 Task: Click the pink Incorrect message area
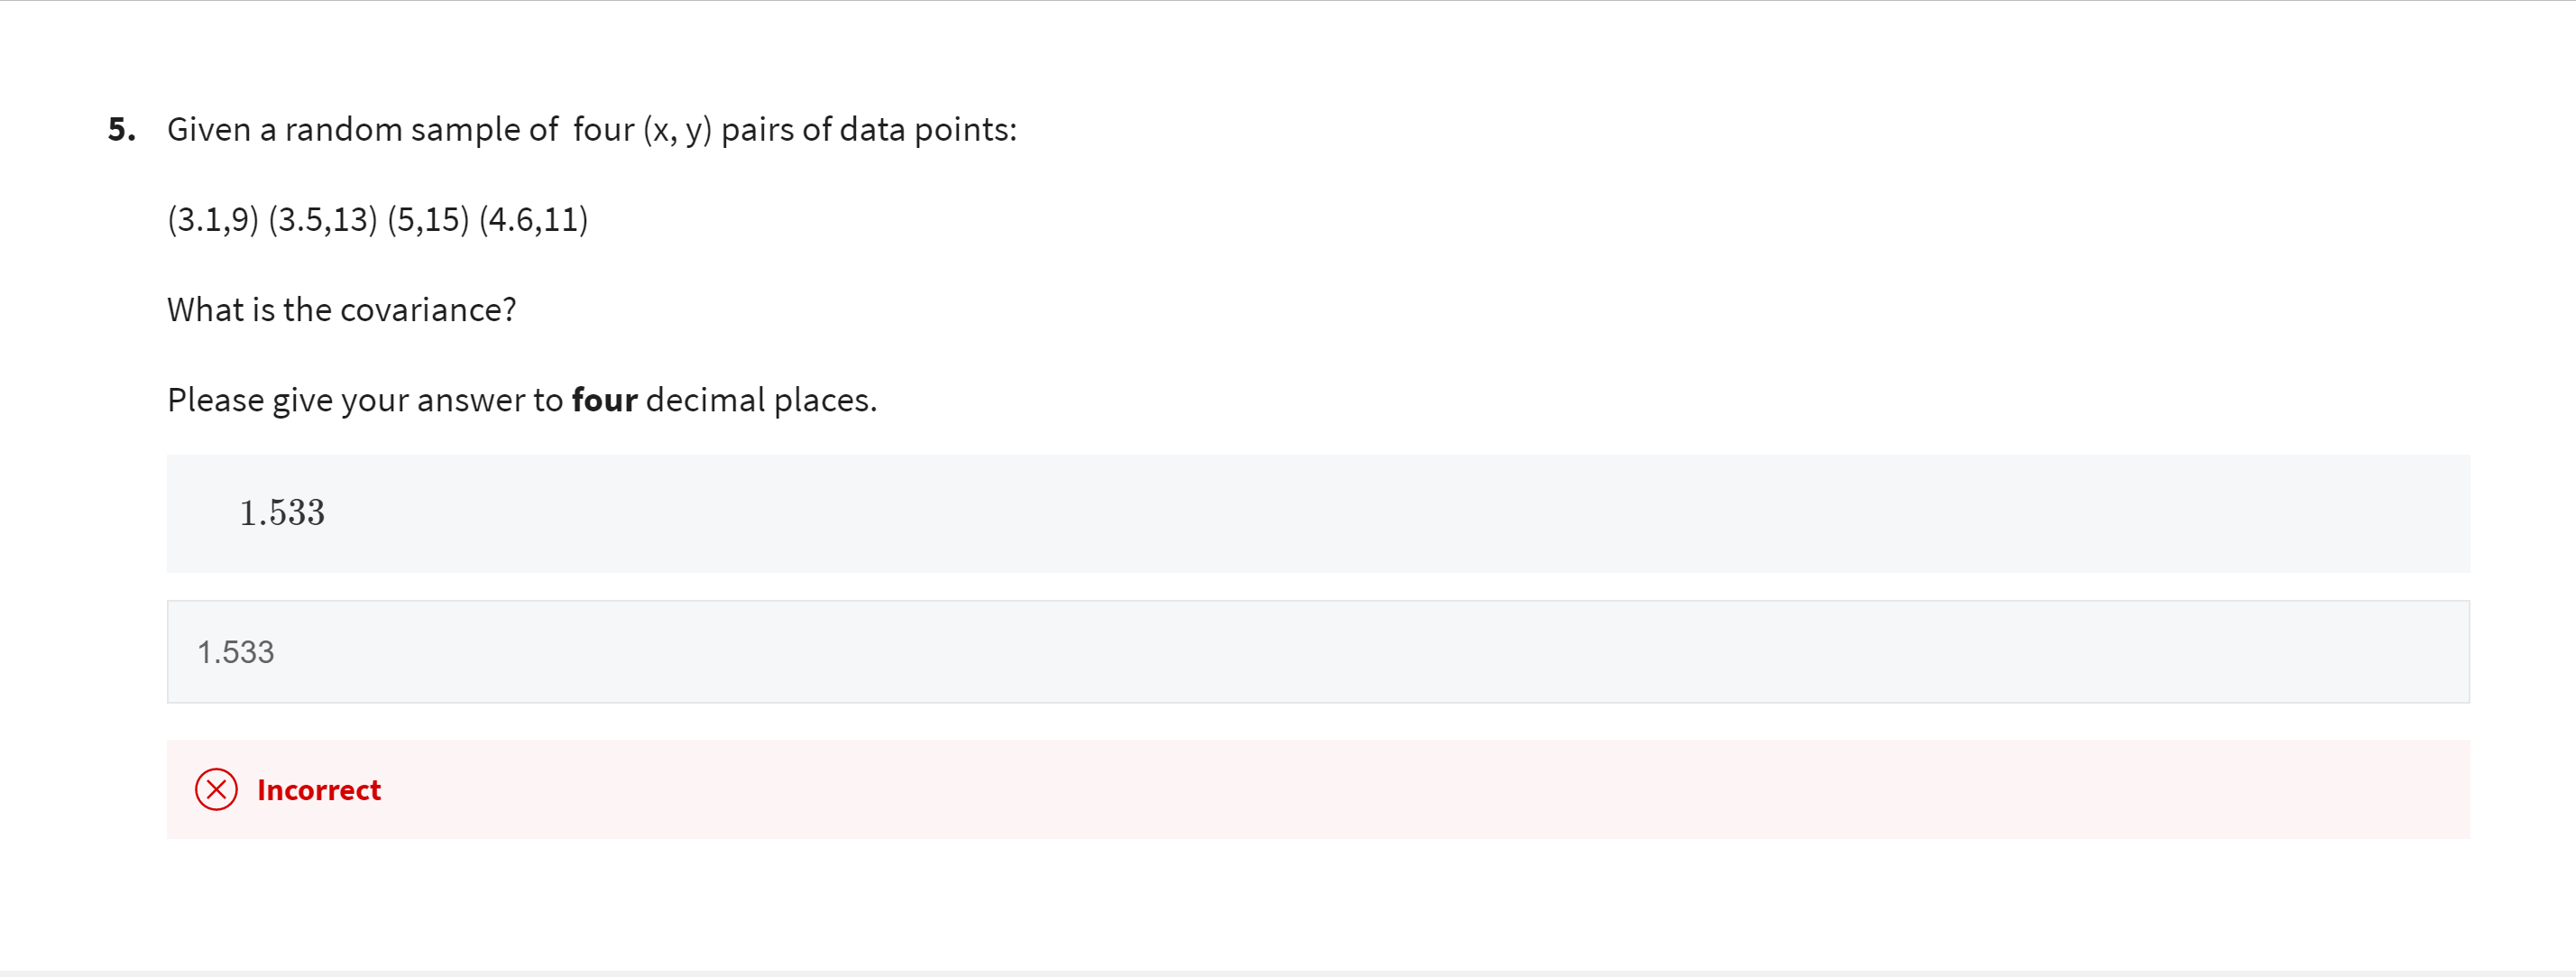(x=1300, y=790)
